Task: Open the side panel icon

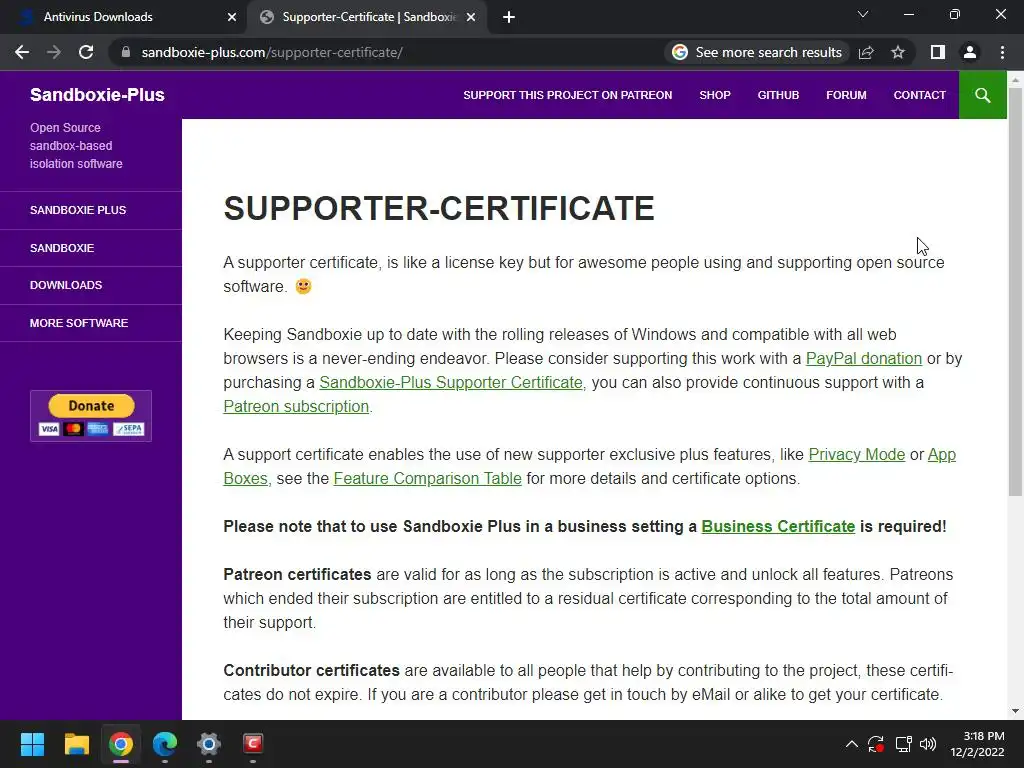Action: (938, 52)
